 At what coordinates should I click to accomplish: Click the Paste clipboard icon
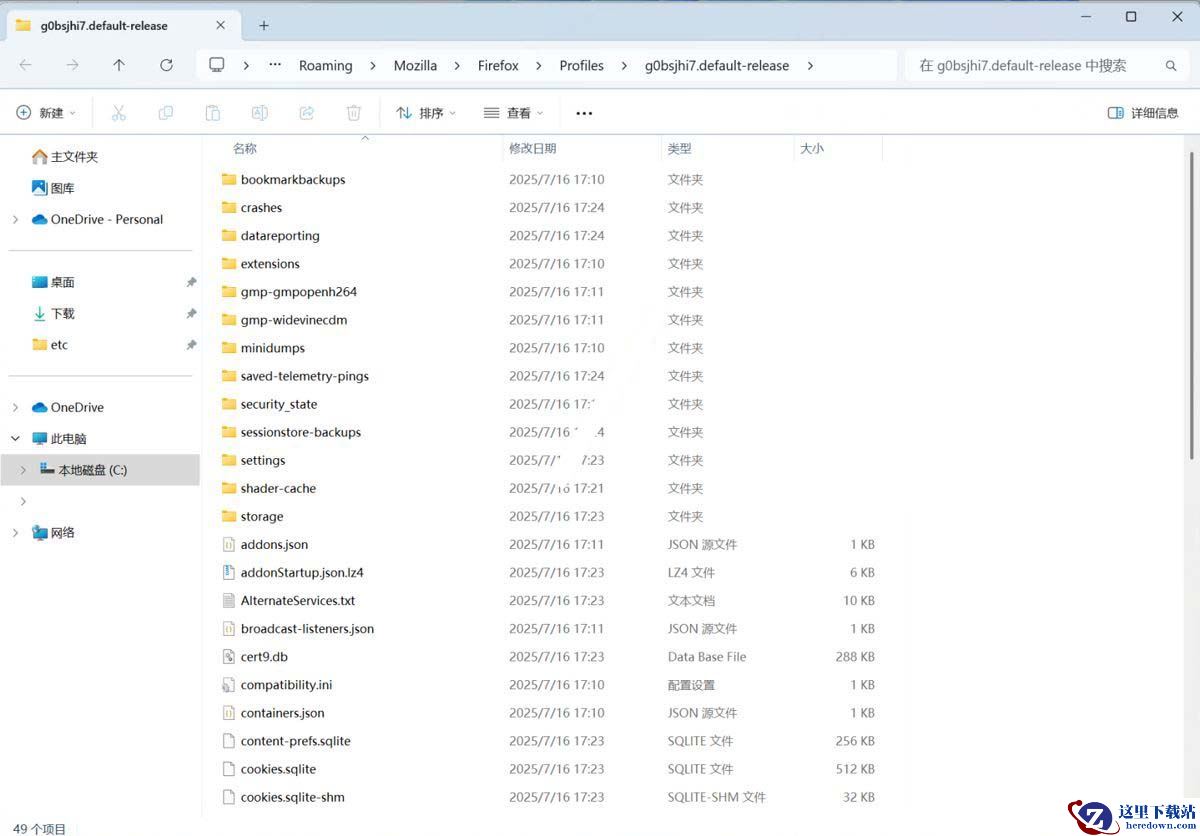click(212, 113)
